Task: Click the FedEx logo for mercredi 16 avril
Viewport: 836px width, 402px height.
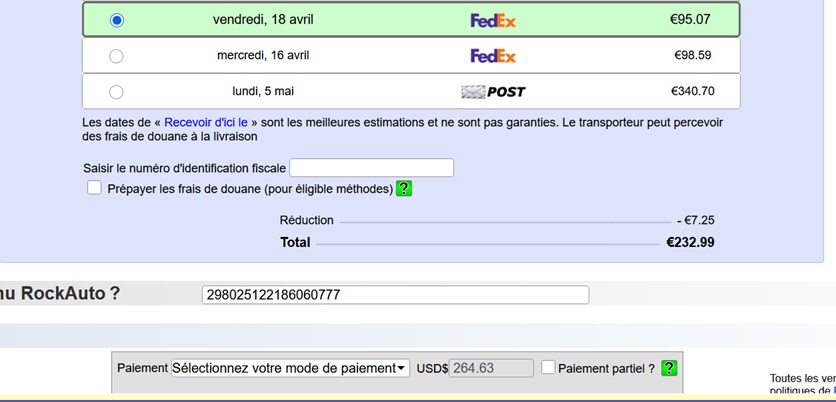Action: [493, 56]
